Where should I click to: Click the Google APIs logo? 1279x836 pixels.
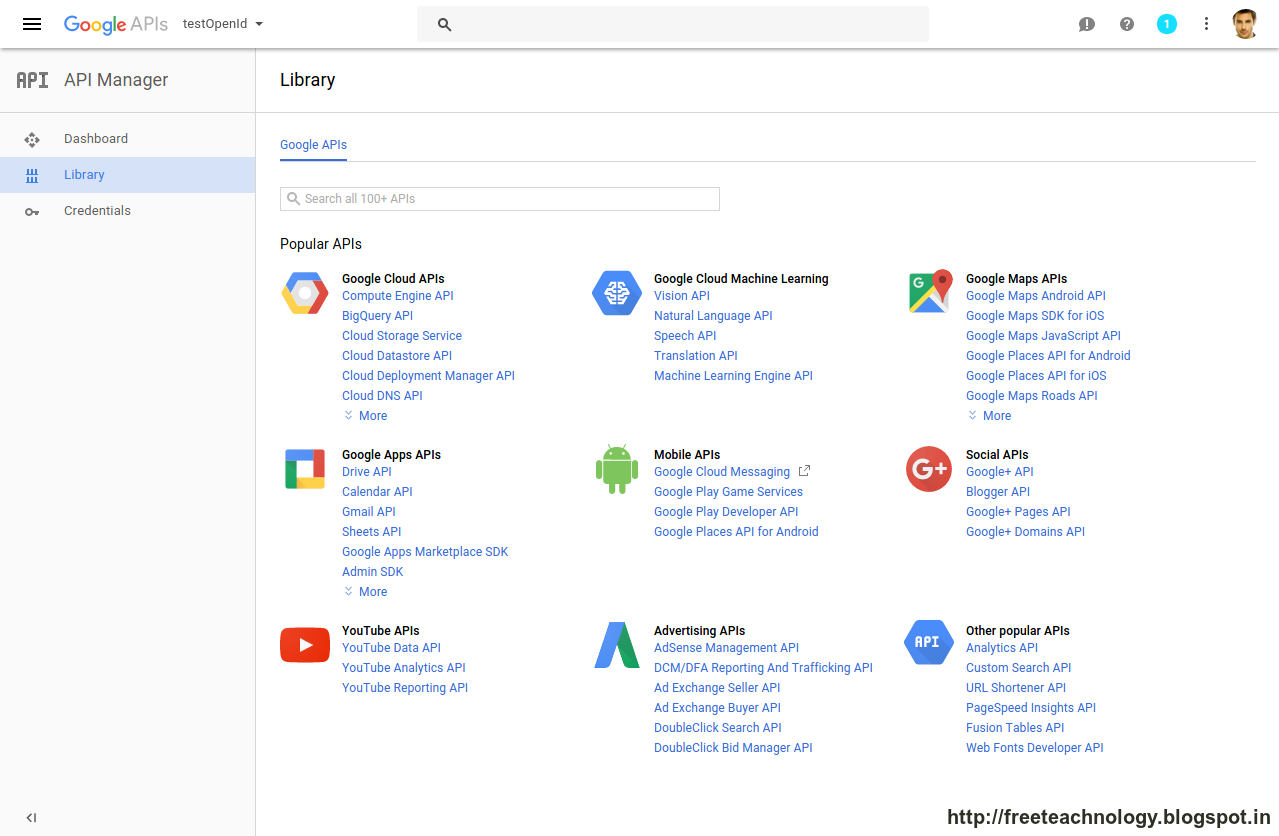116,24
